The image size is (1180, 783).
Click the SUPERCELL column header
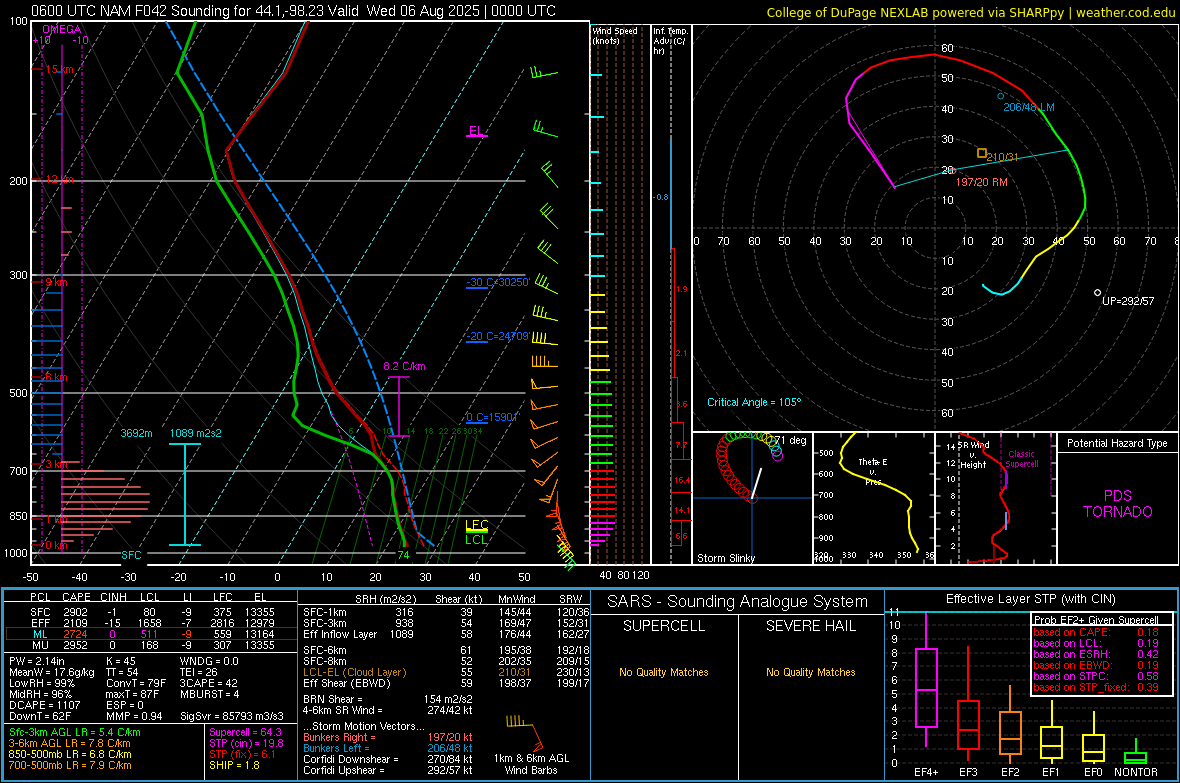(664, 626)
